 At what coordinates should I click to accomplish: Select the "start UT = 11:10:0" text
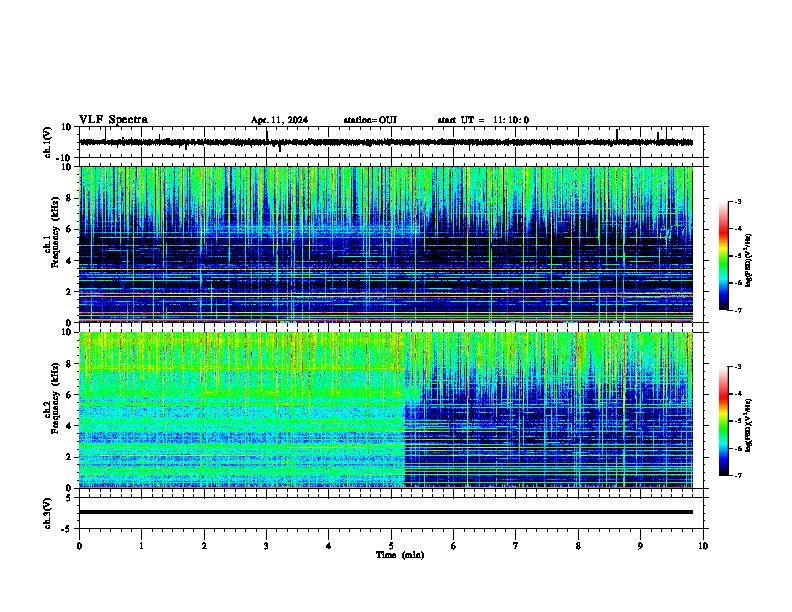[483, 120]
